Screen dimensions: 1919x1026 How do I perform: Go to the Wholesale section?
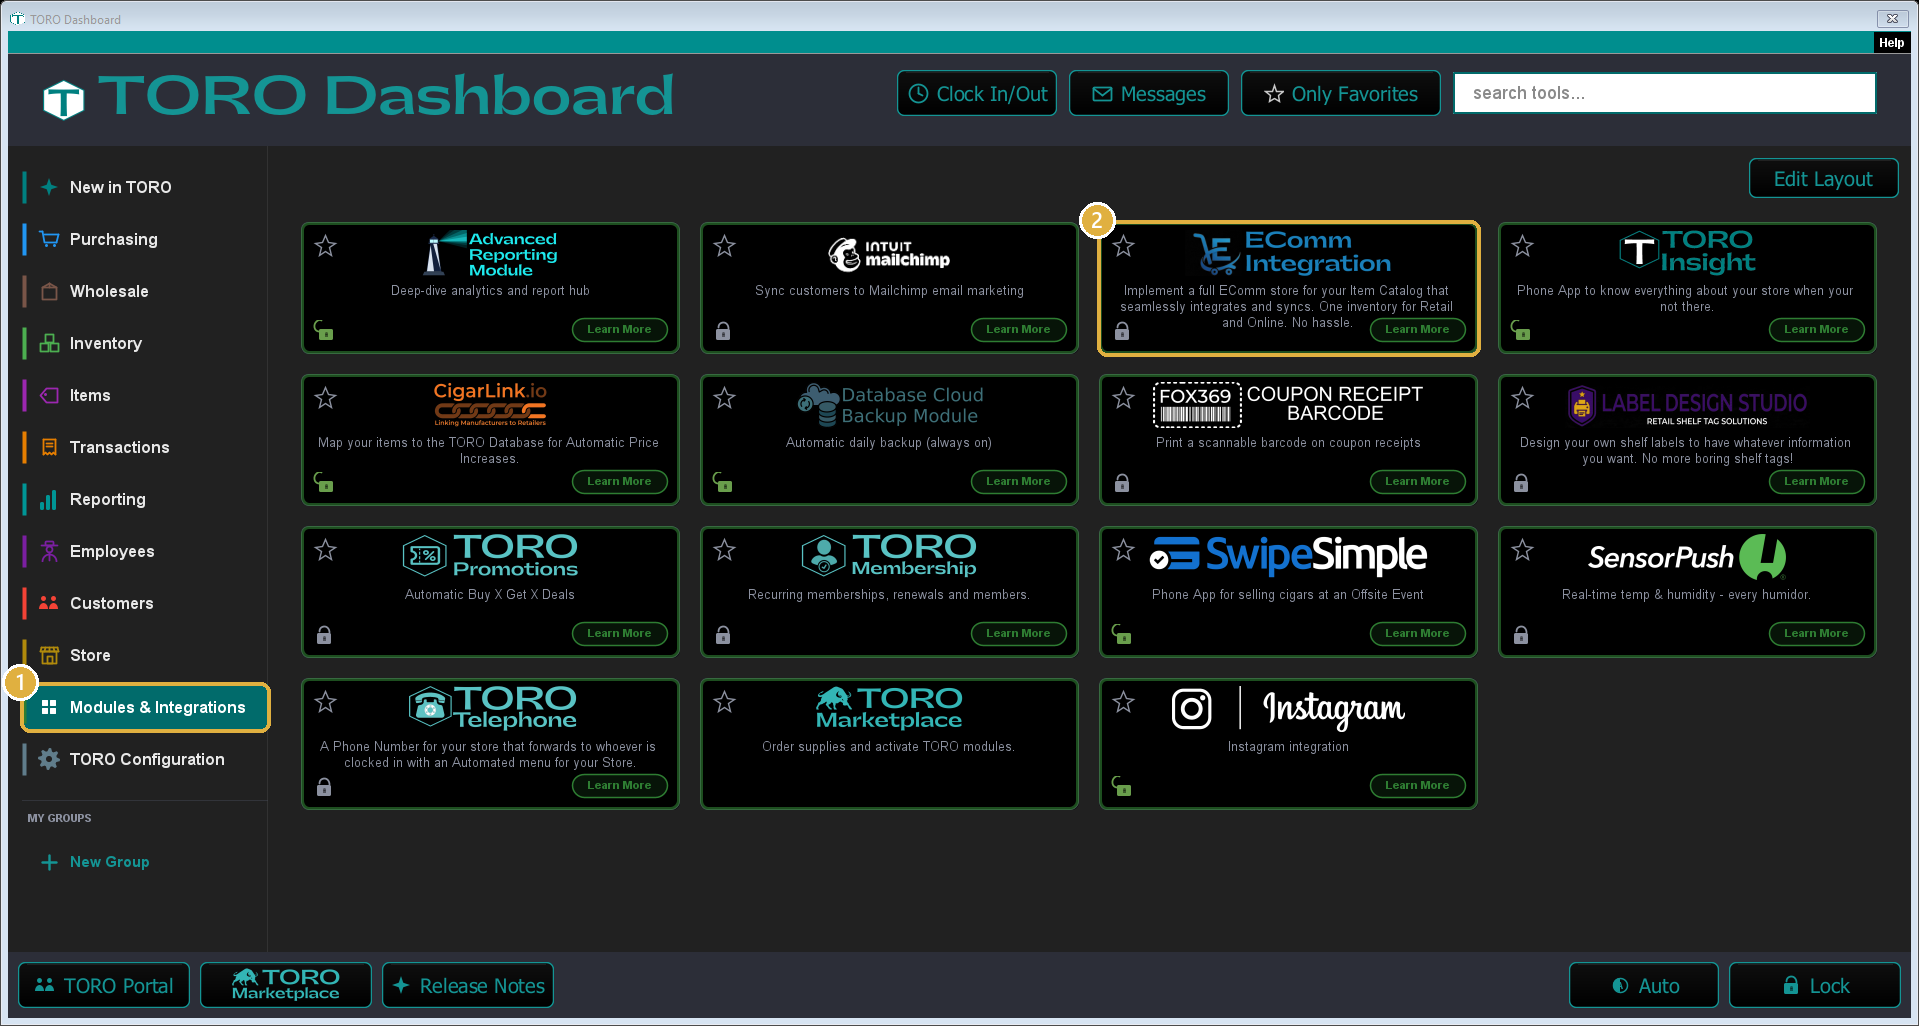tap(144, 291)
